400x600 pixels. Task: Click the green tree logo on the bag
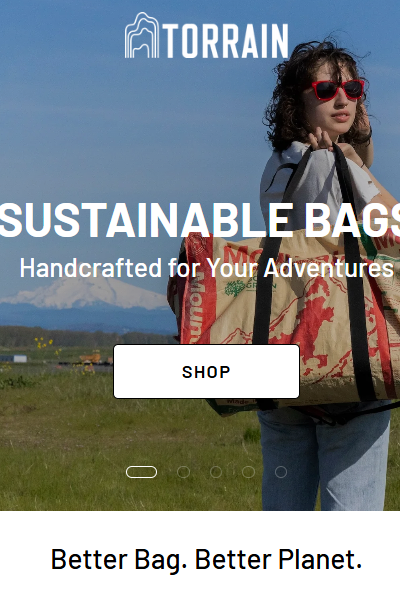click(235, 288)
